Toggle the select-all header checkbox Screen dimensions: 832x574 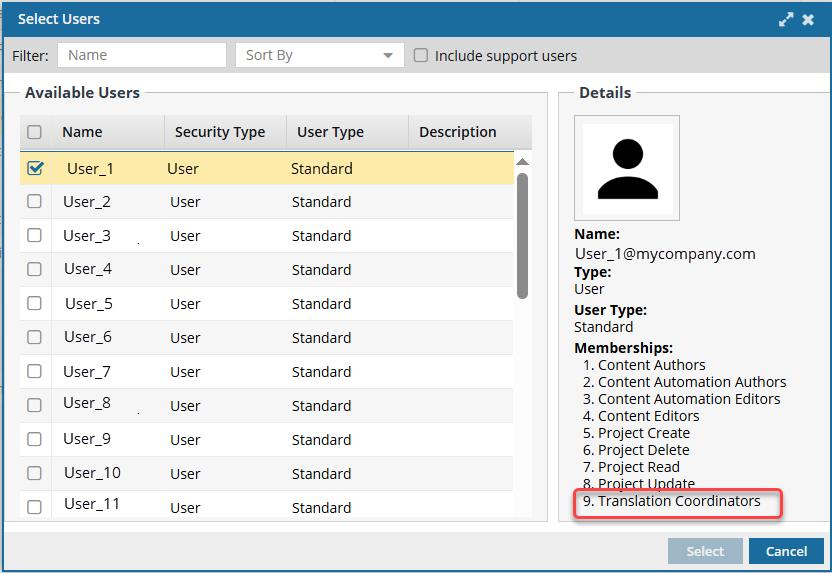pyautogui.click(x=35, y=132)
